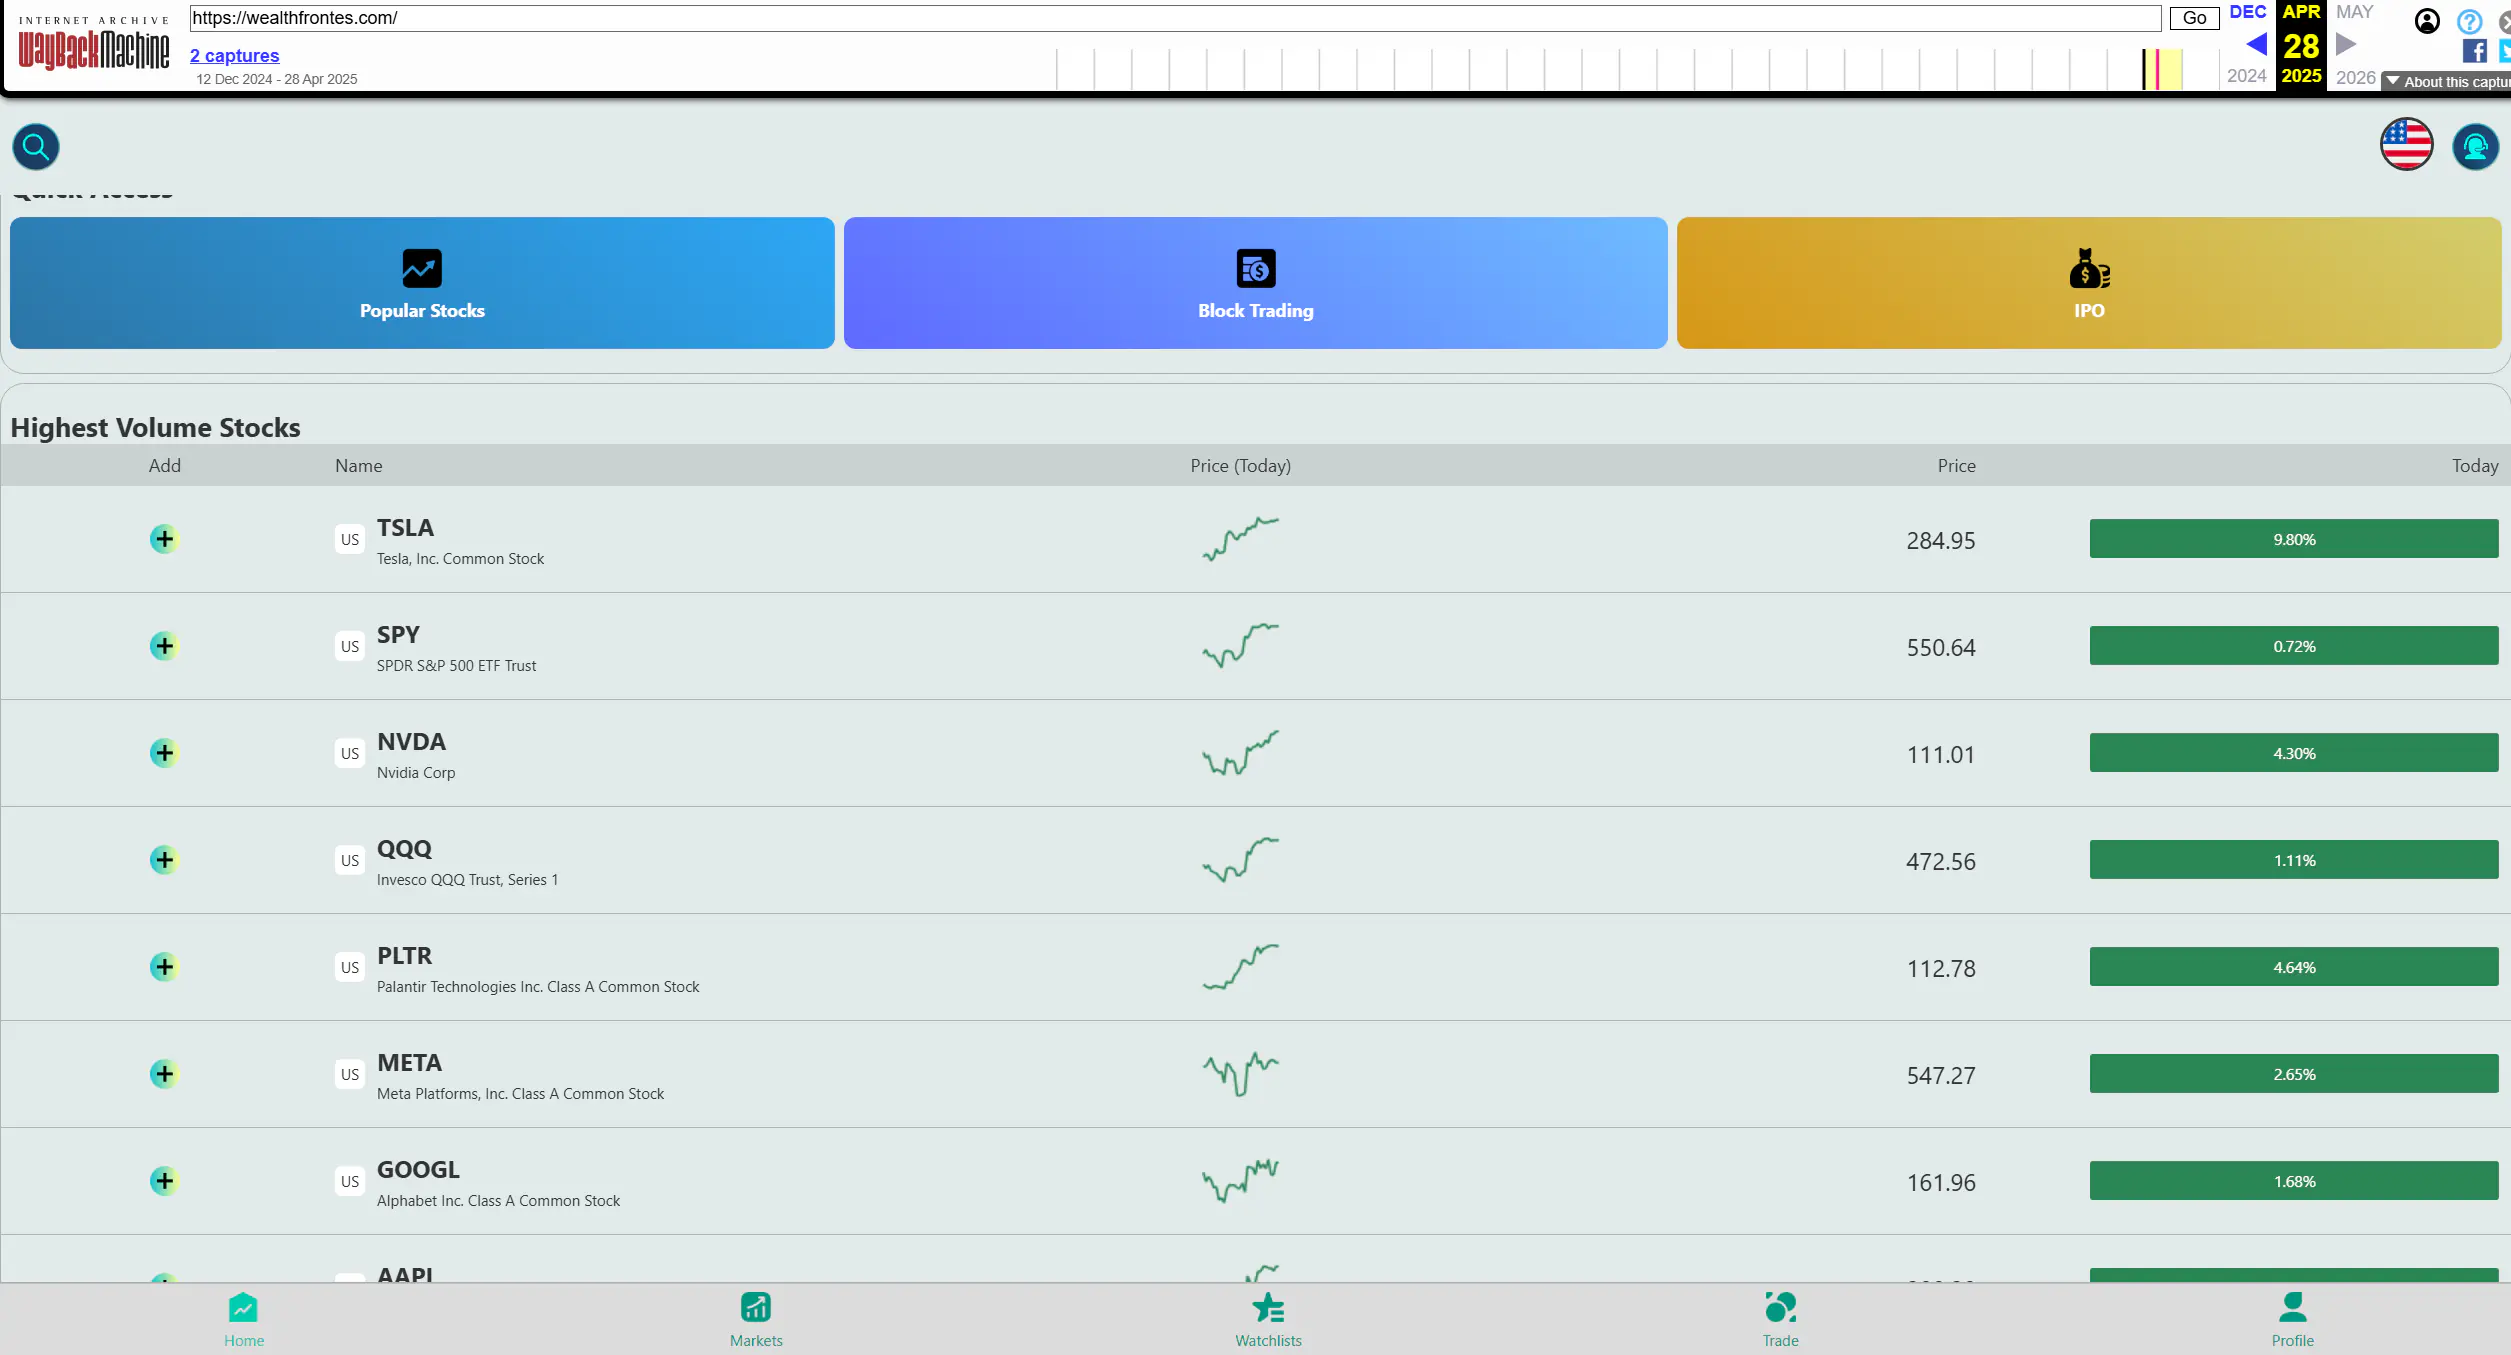Open the NVDA ticker name
The image size is (2511, 1355).
point(411,742)
